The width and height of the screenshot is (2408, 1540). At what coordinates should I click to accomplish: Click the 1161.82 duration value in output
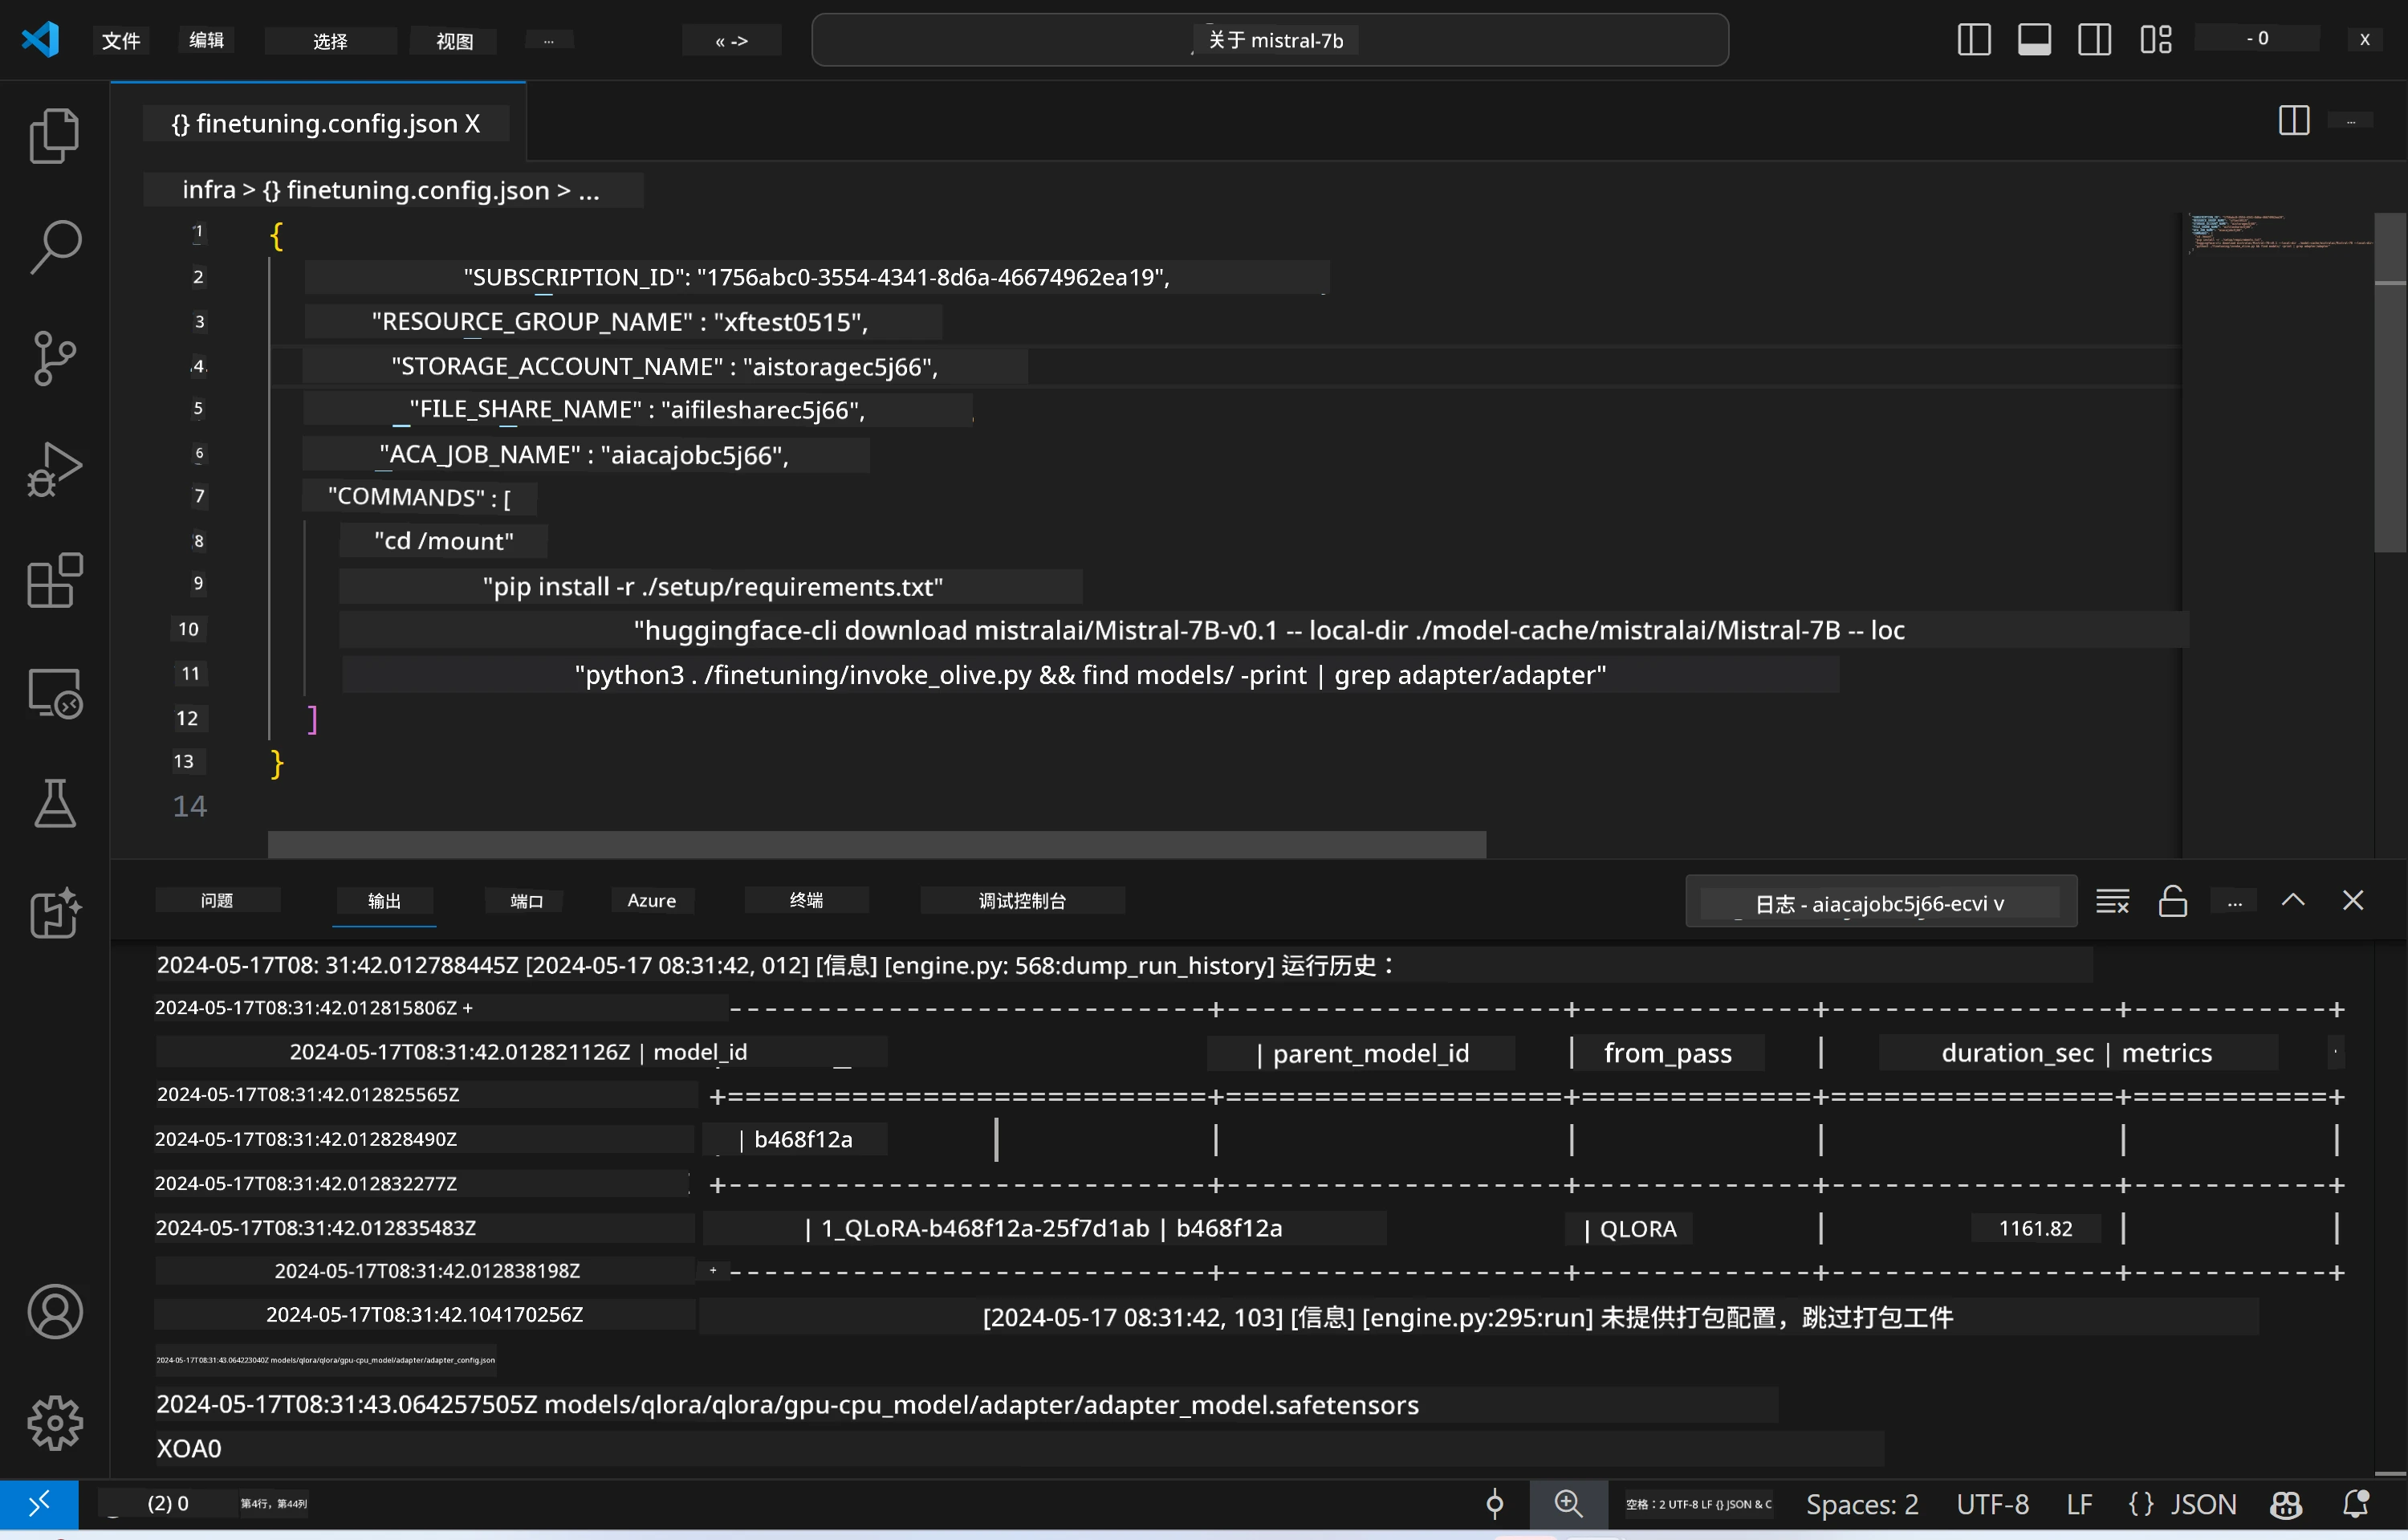[2035, 1228]
